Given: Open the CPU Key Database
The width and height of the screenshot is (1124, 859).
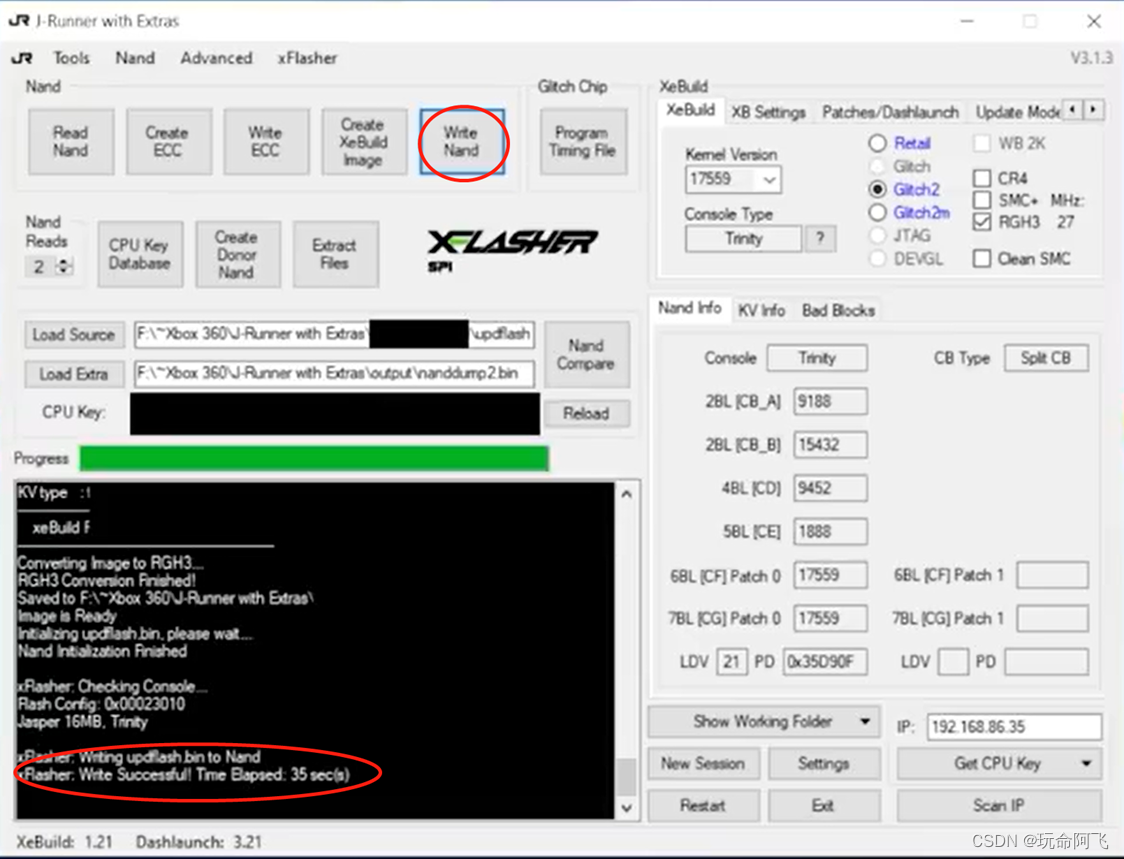Looking at the screenshot, I should coord(140,254).
